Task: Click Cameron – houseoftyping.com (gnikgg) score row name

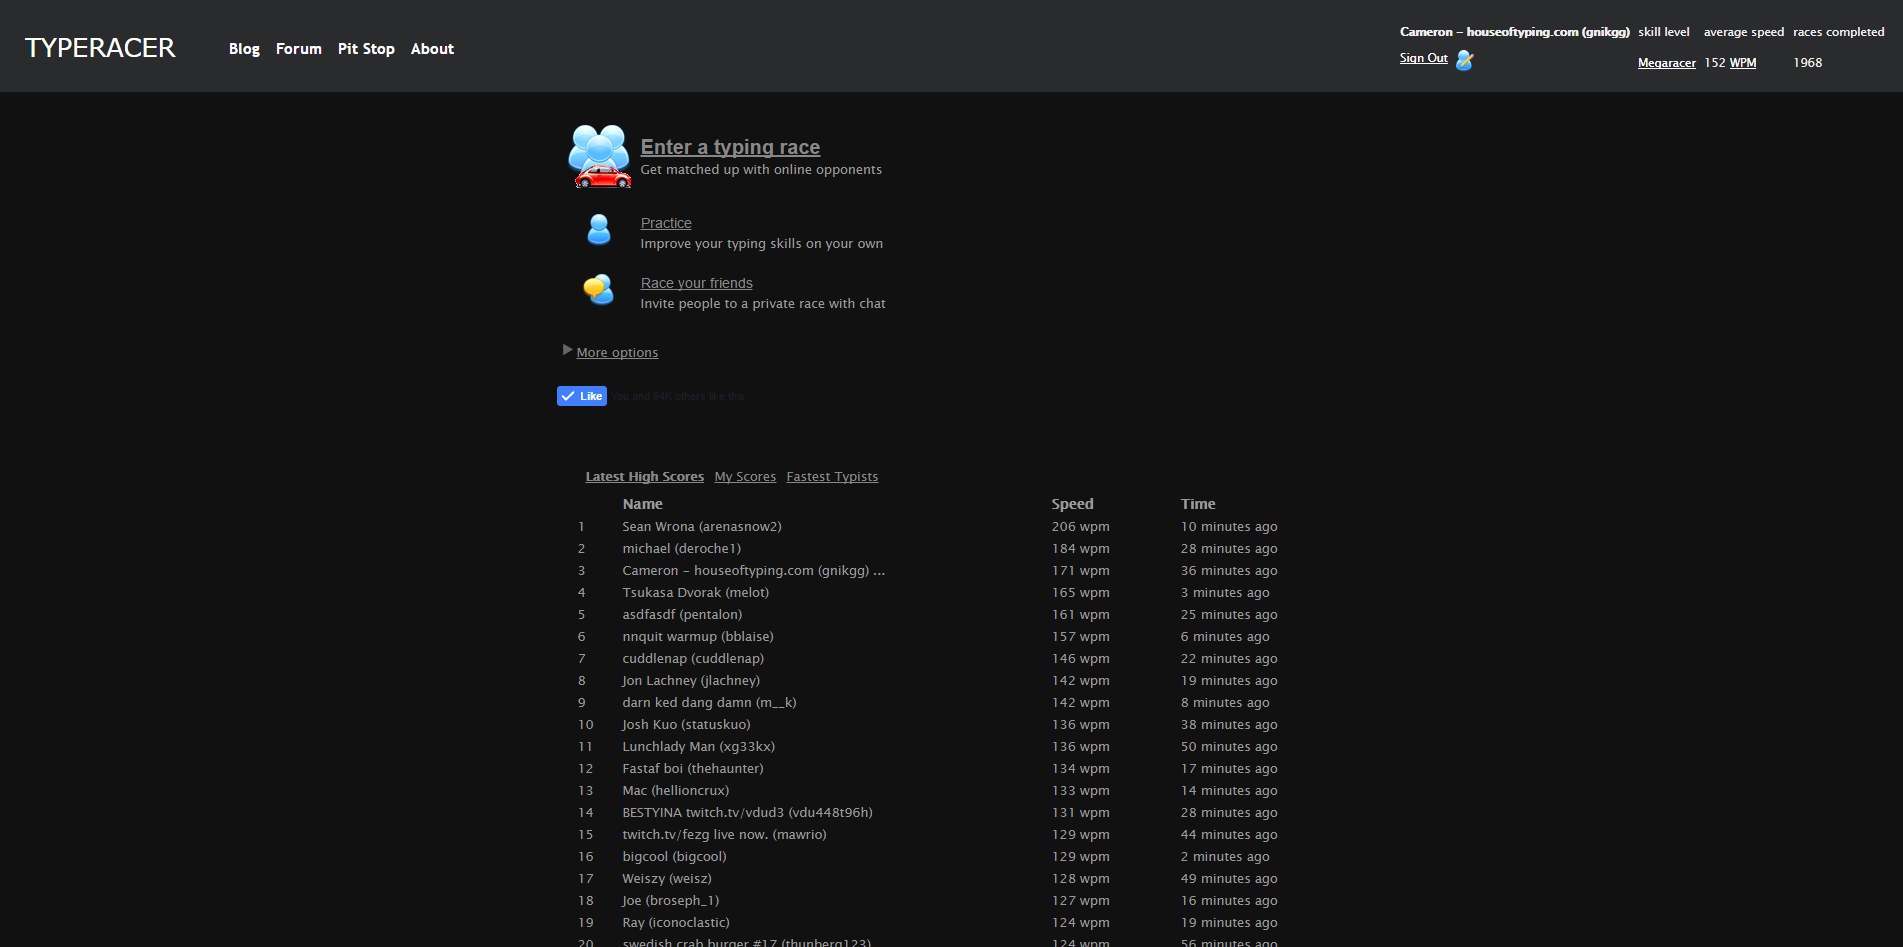Action: pyautogui.click(x=754, y=571)
